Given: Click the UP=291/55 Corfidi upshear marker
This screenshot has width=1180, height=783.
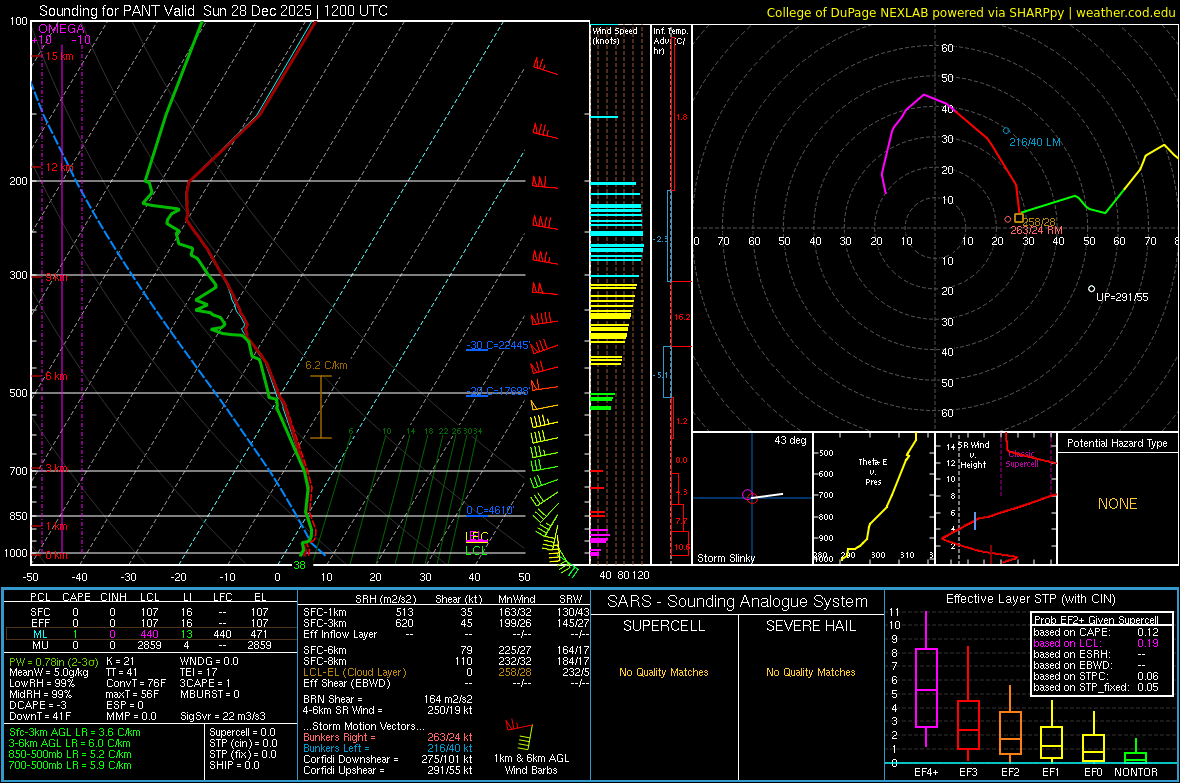Looking at the screenshot, I should click(1091, 289).
